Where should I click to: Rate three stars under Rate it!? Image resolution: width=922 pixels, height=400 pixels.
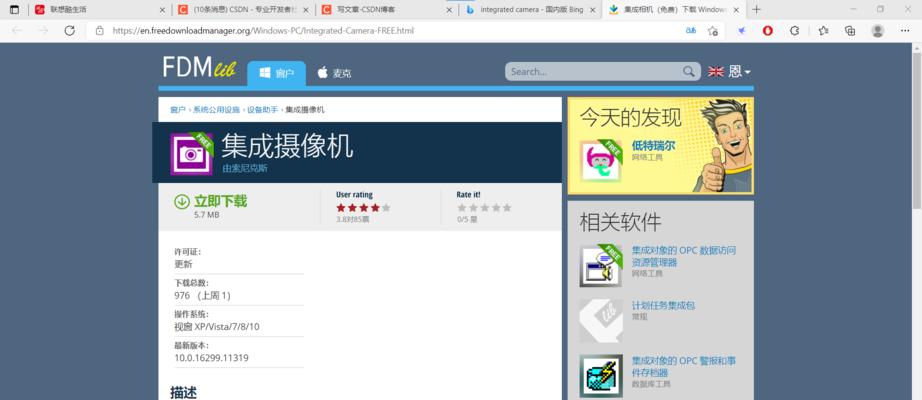click(x=485, y=208)
